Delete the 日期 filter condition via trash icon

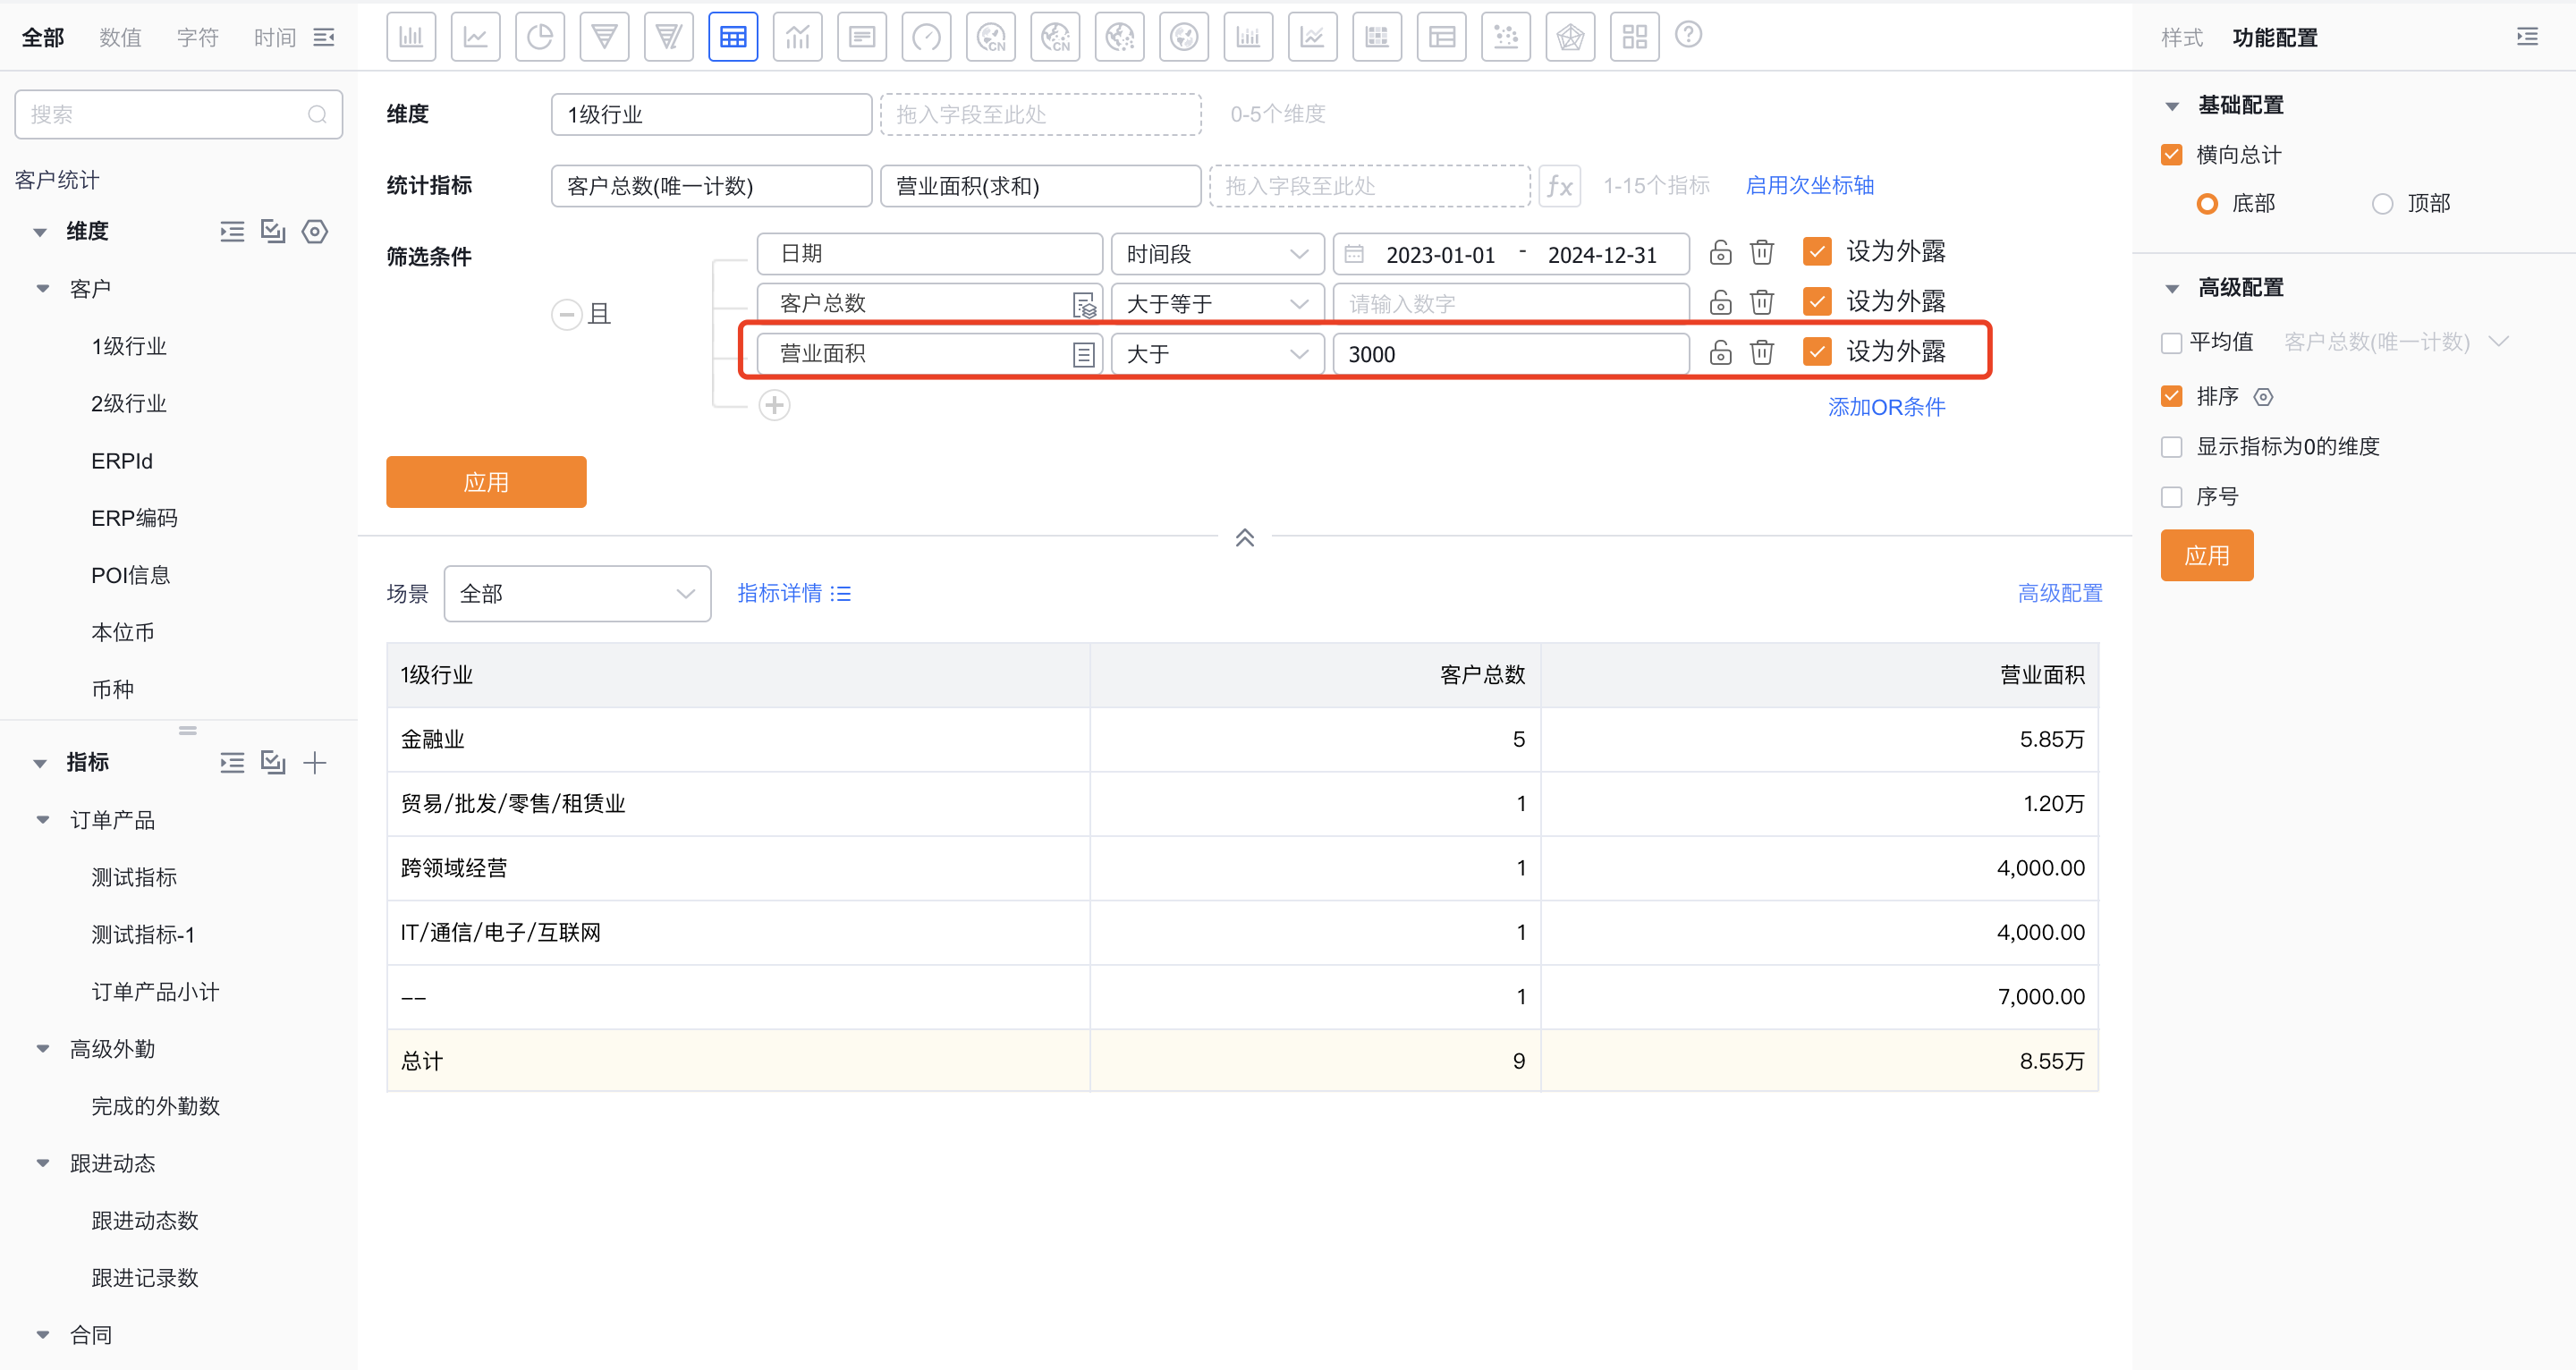(x=1761, y=253)
